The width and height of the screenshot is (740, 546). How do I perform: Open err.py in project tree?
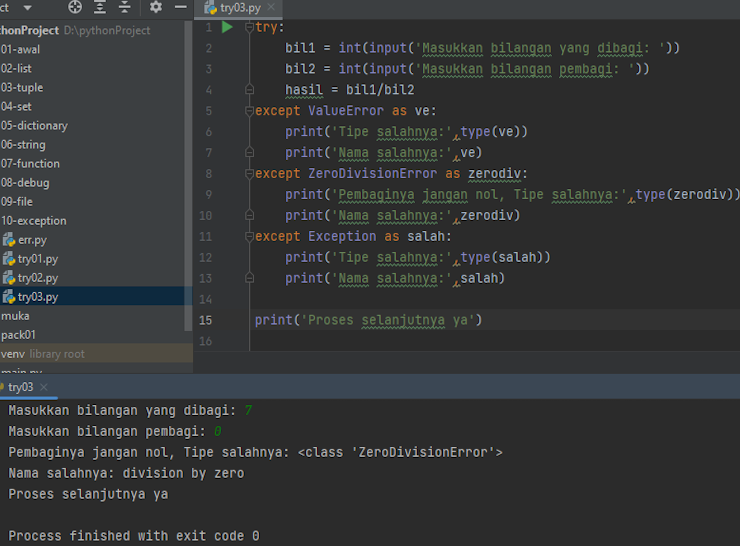click(32, 240)
